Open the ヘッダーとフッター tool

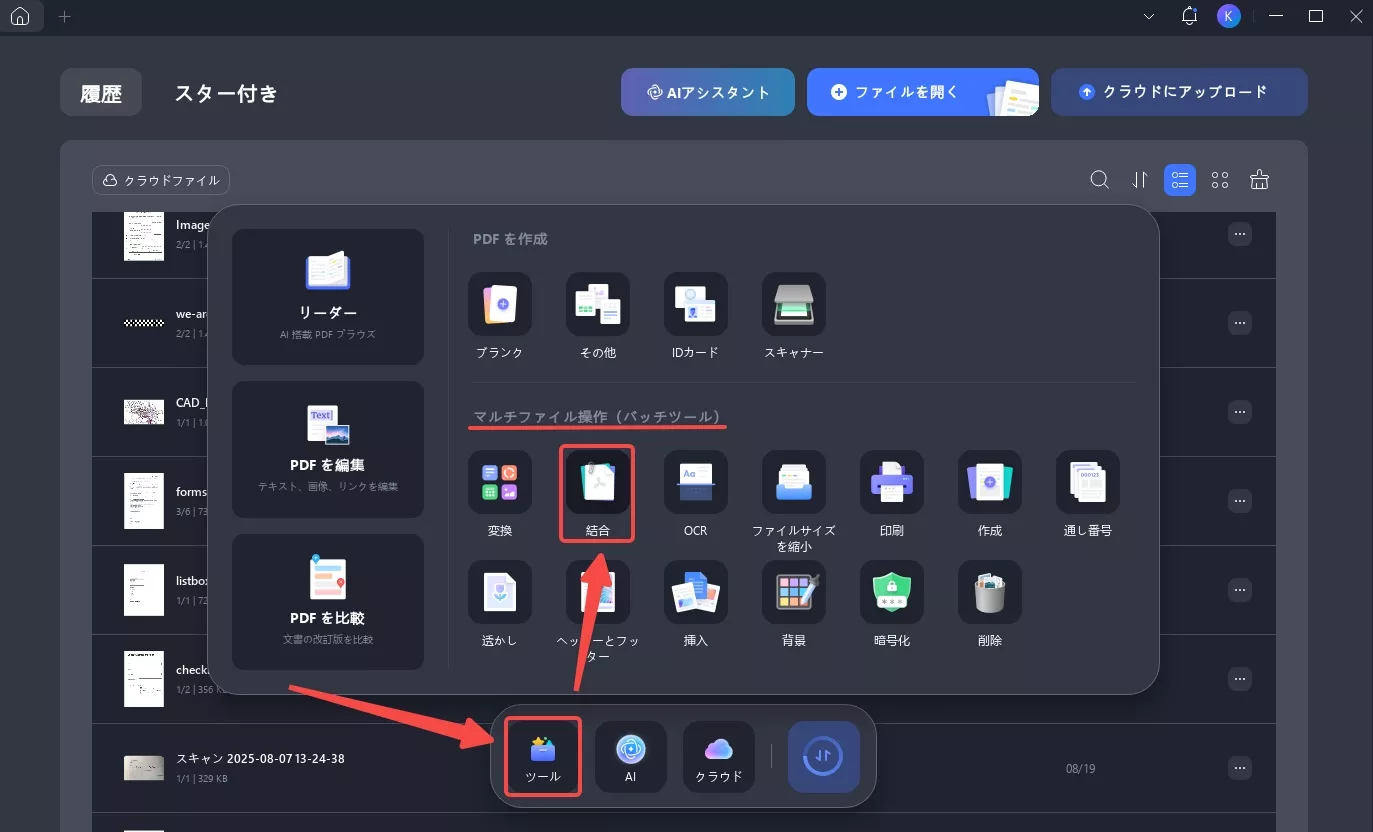(598, 592)
